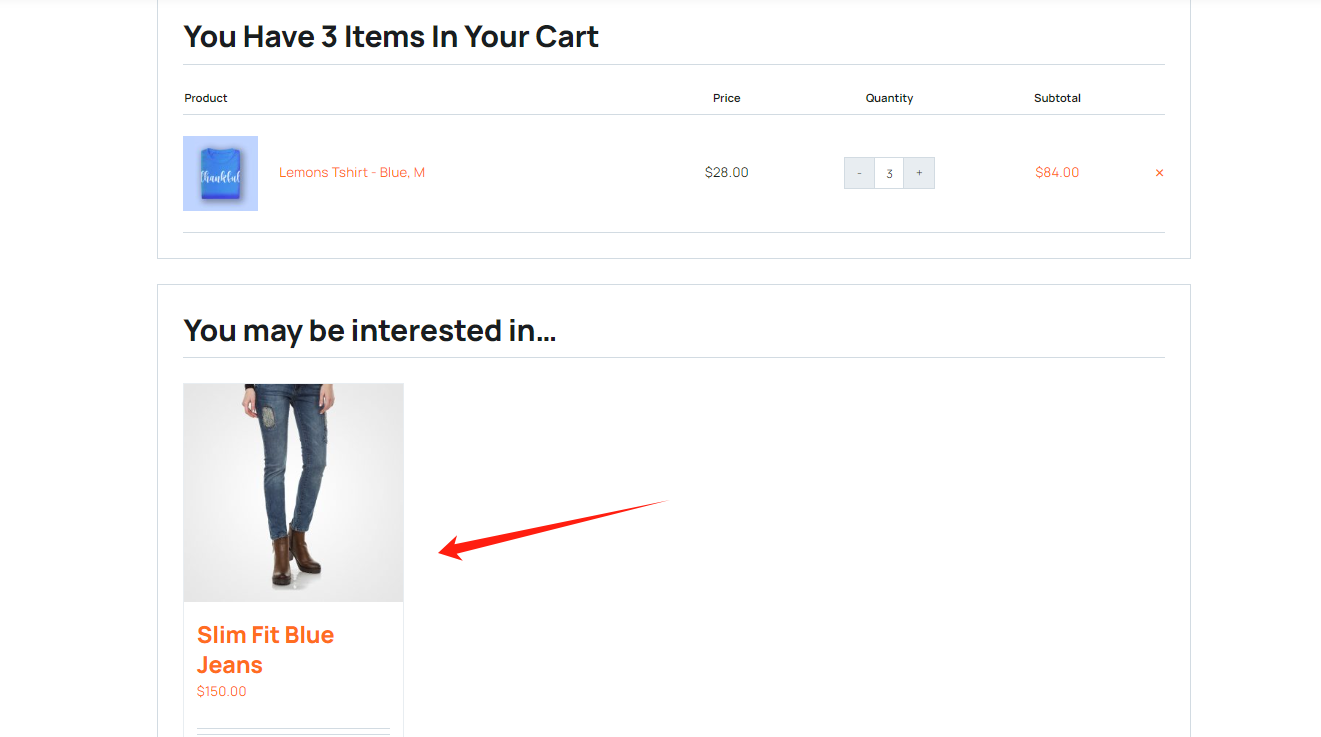Click the You may be interested in heading
This screenshot has width=1321, height=737.
[369, 330]
